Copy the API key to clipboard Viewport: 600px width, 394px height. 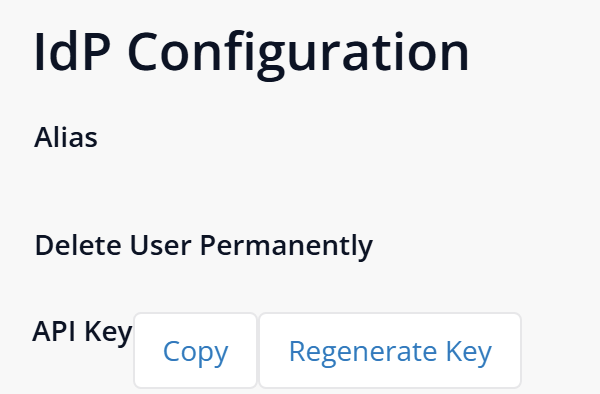coord(195,350)
